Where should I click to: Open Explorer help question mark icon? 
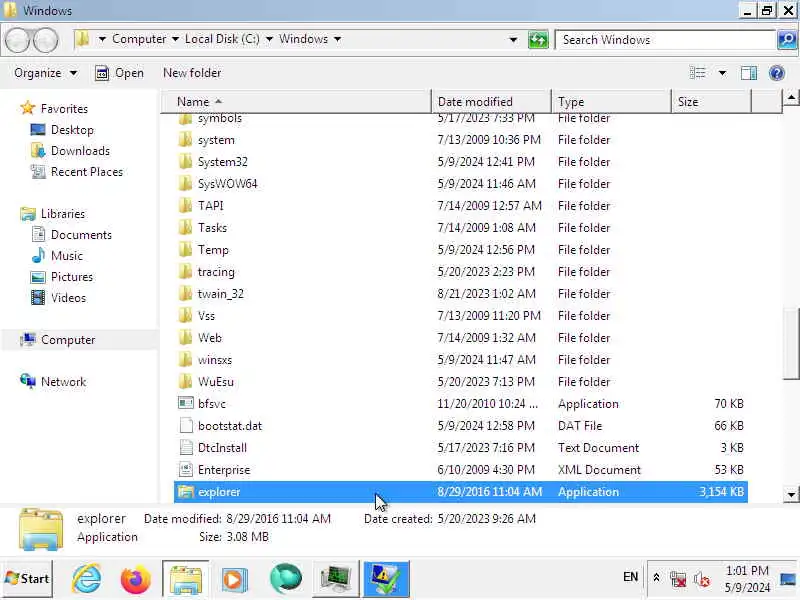click(x=777, y=73)
